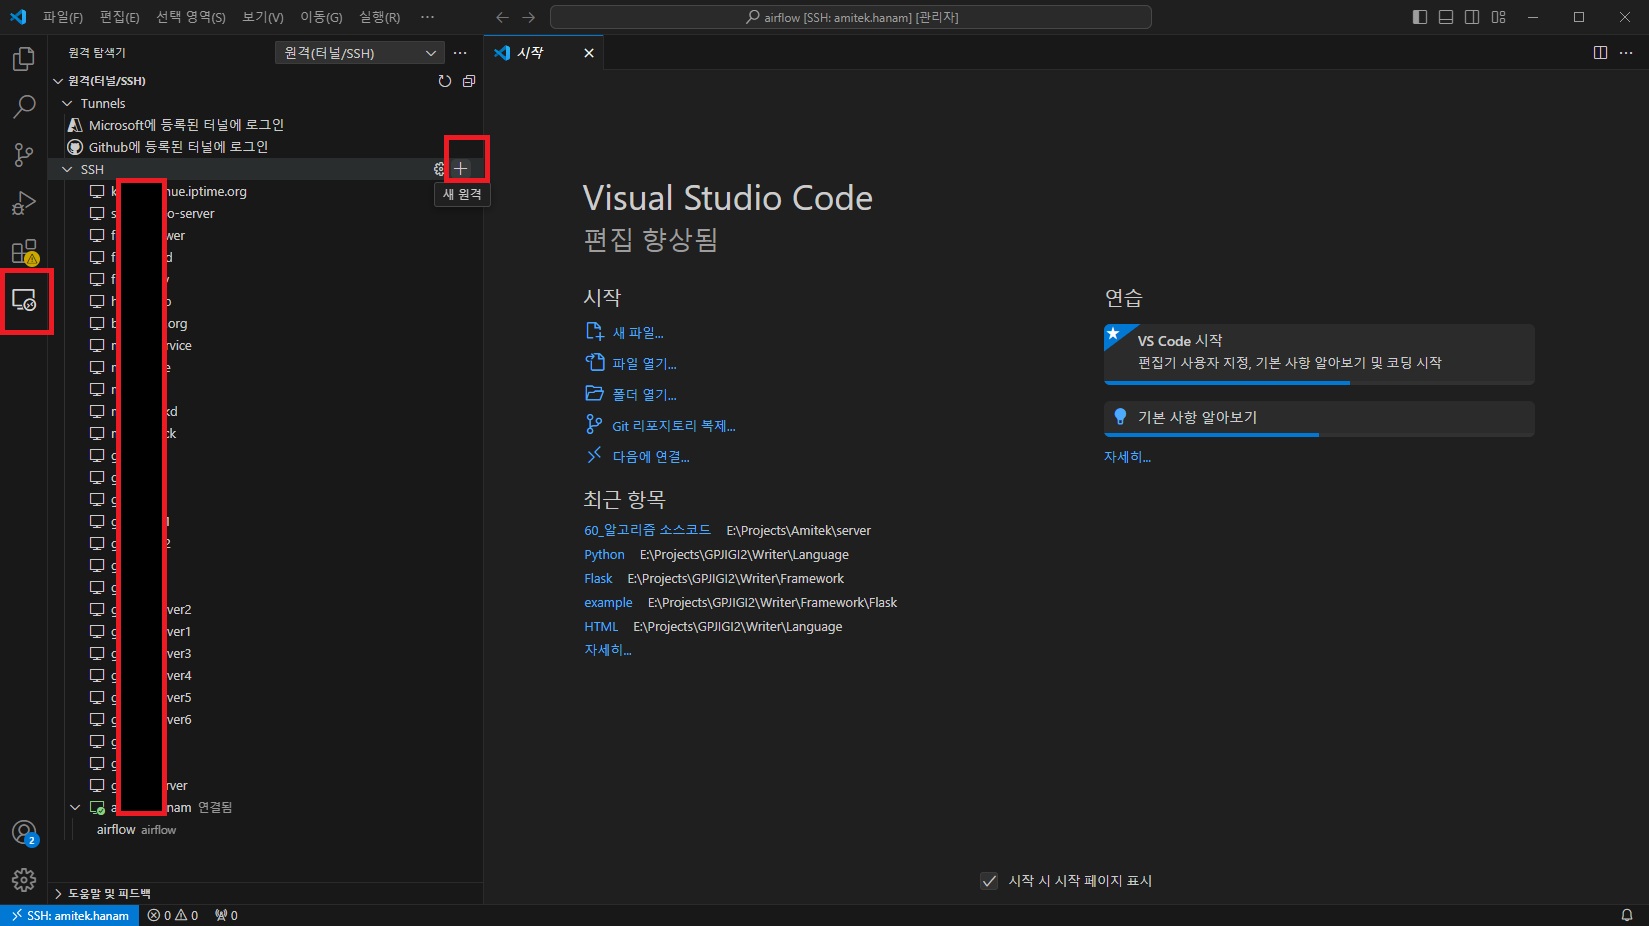Show more recent items 자세히...
1649x926 pixels.
tap(607, 650)
